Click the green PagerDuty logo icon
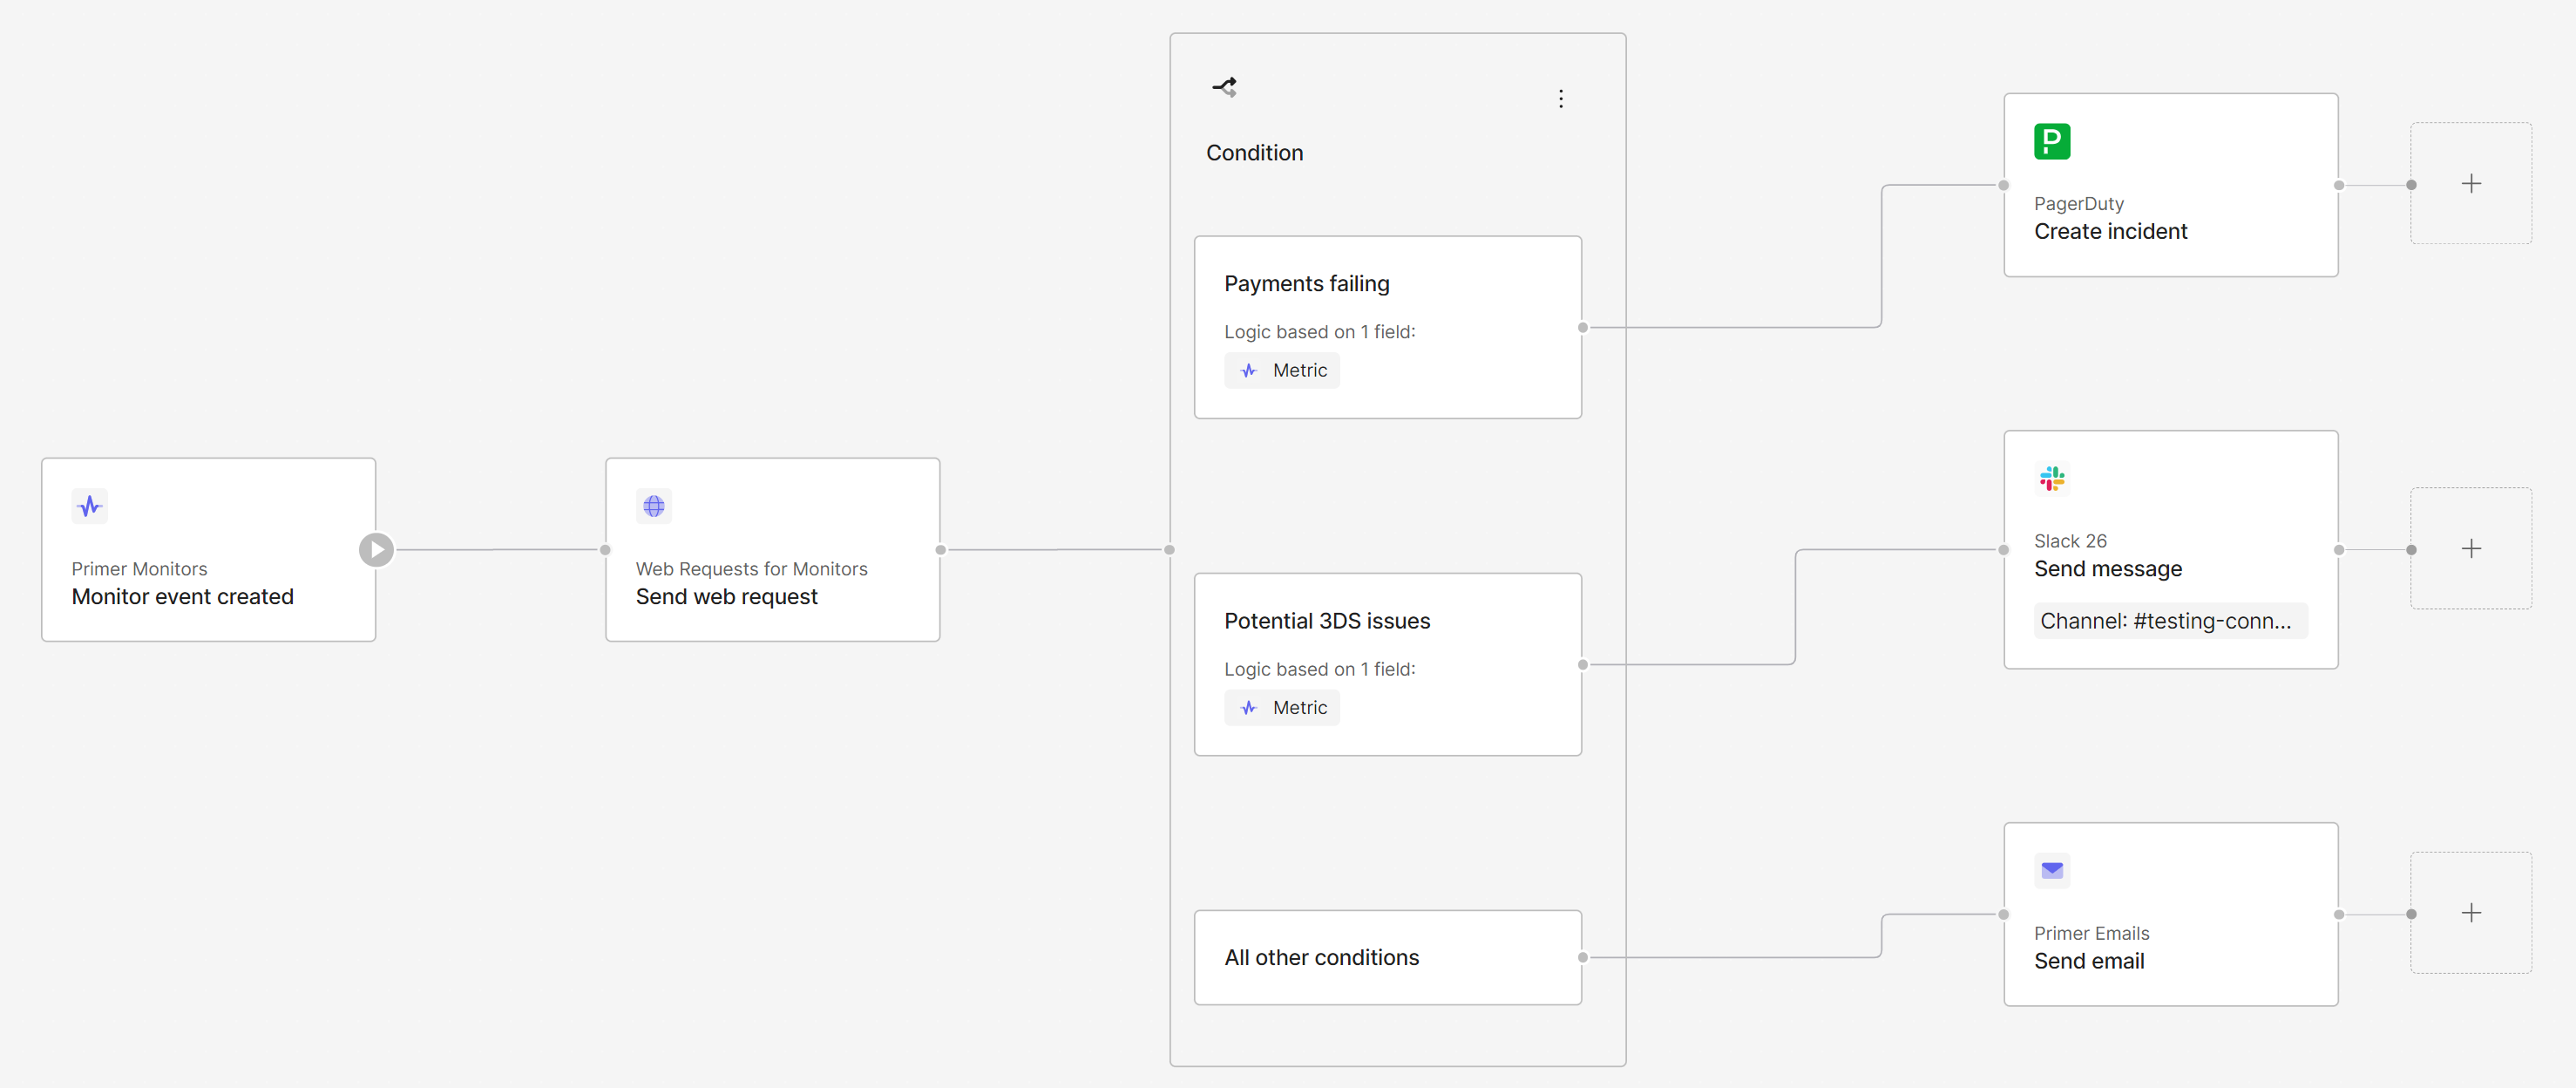This screenshot has width=2576, height=1088. tap(2052, 141)
